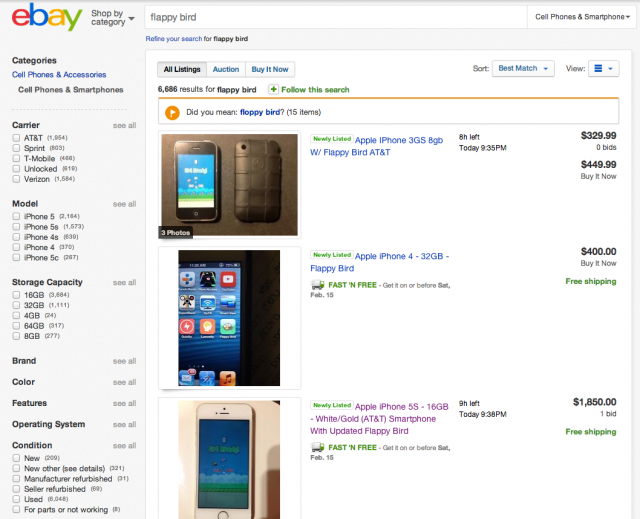Click the delivery truck icon on iPhone 5S listing

(318, 448)
